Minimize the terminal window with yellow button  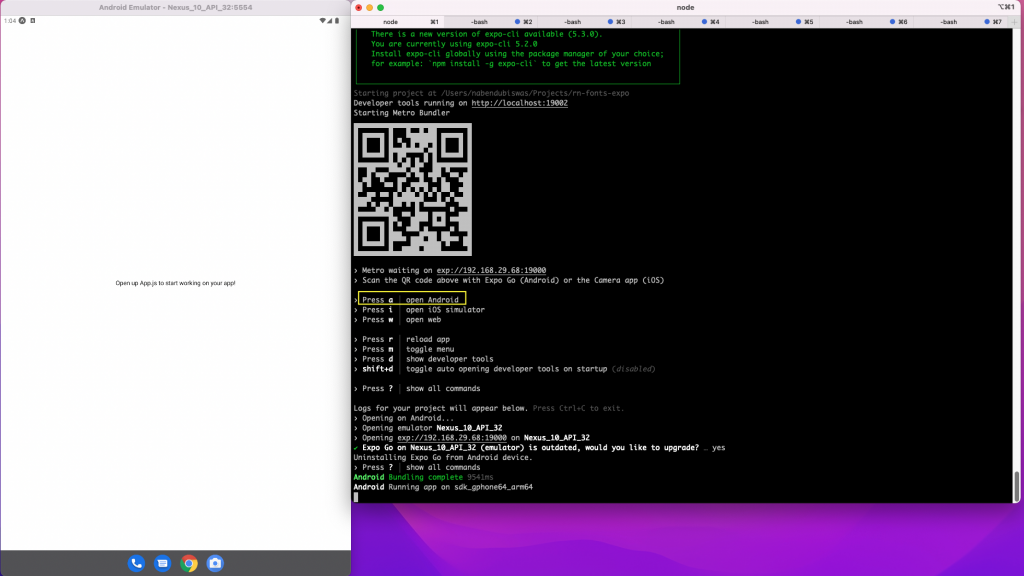[x=370, y=7]
